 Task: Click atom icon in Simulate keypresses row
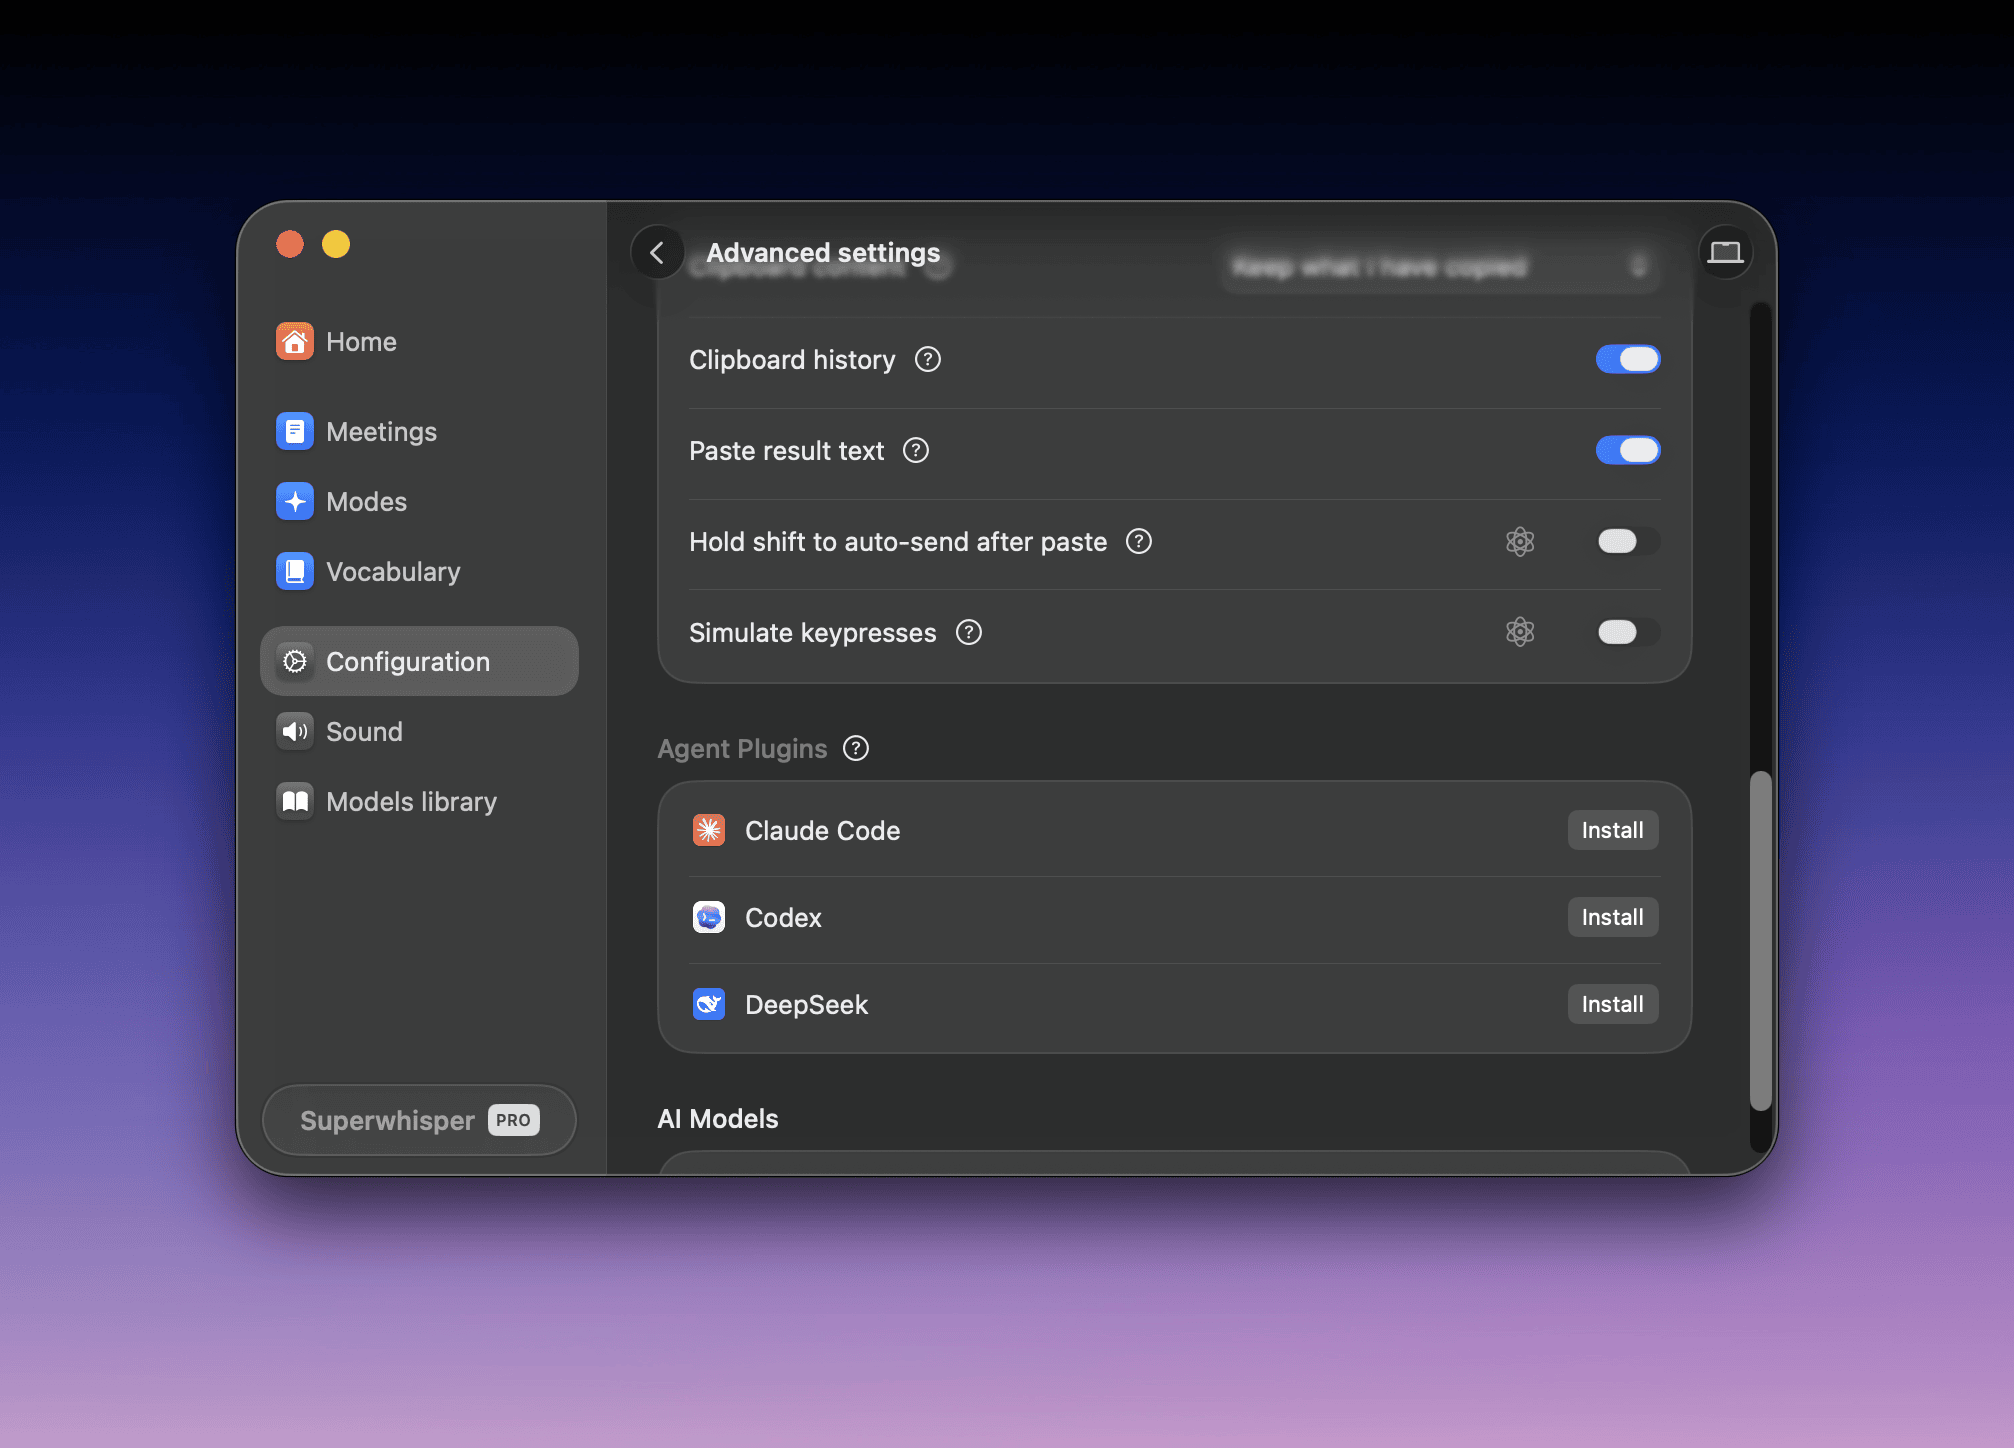(1520, 632)
